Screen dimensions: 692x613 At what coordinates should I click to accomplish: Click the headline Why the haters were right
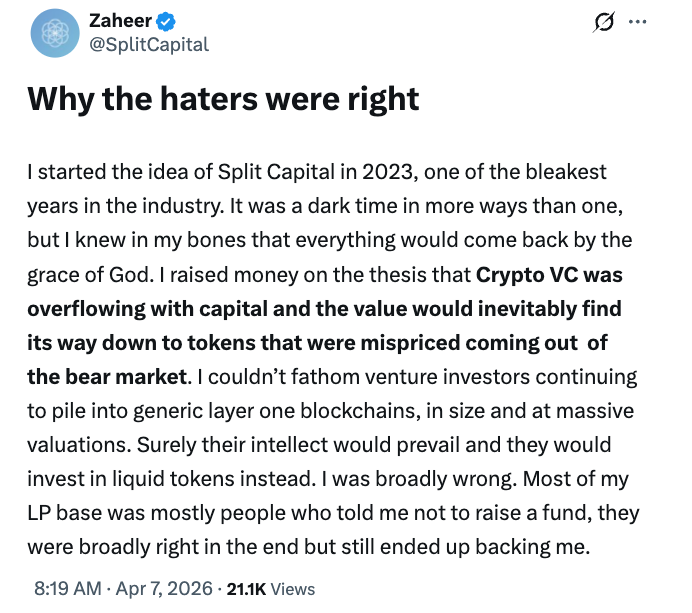222,99
